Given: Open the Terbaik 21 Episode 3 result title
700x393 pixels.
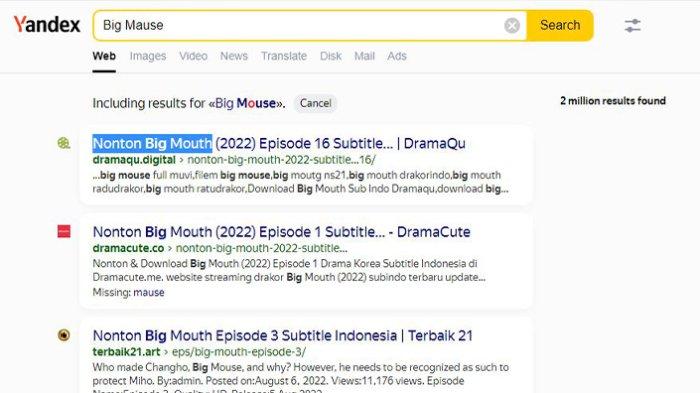Looking at the screenshot, I should (283, 335).
